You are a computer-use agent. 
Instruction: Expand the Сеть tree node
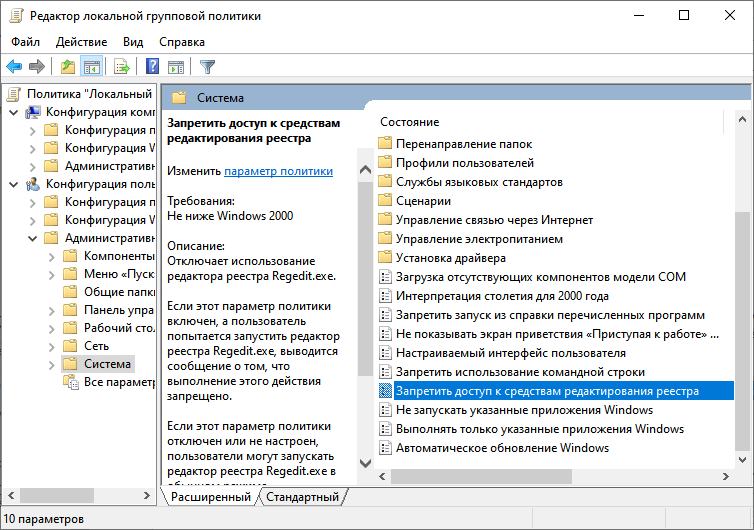click(x=51, y=347)
